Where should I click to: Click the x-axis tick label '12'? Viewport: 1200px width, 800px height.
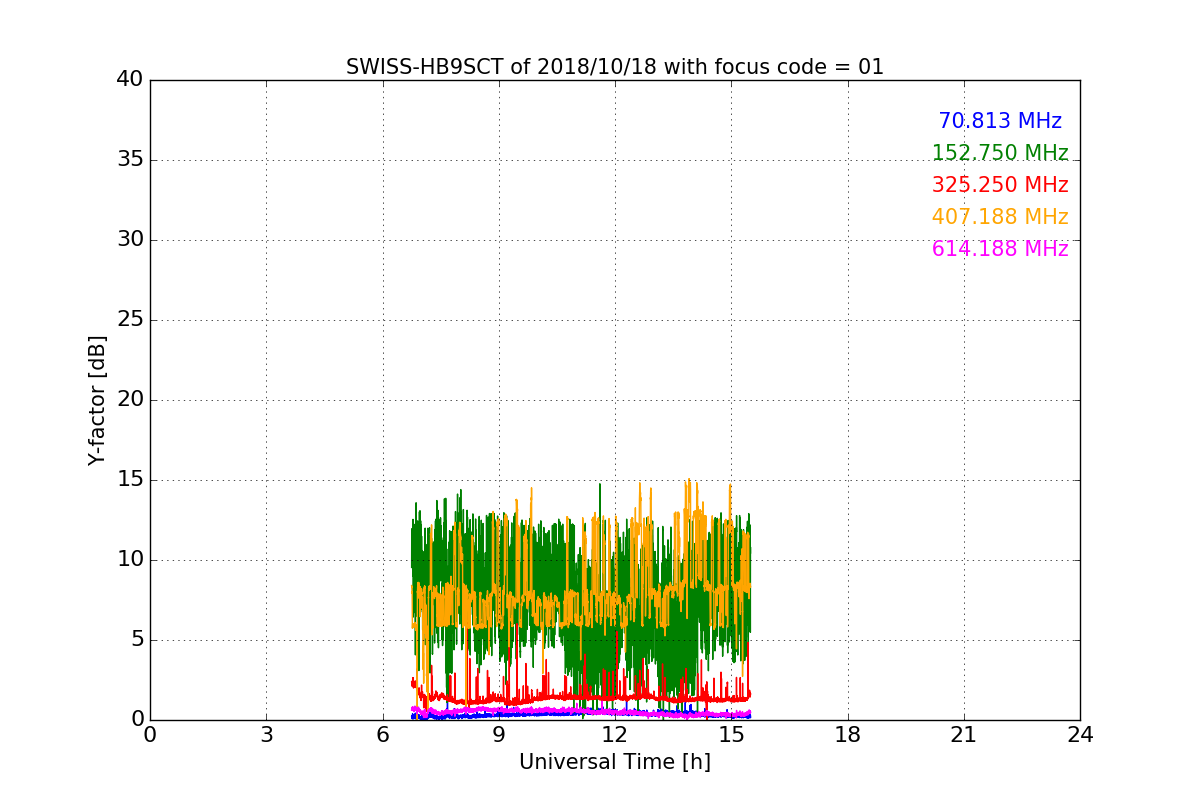(615, 735)
